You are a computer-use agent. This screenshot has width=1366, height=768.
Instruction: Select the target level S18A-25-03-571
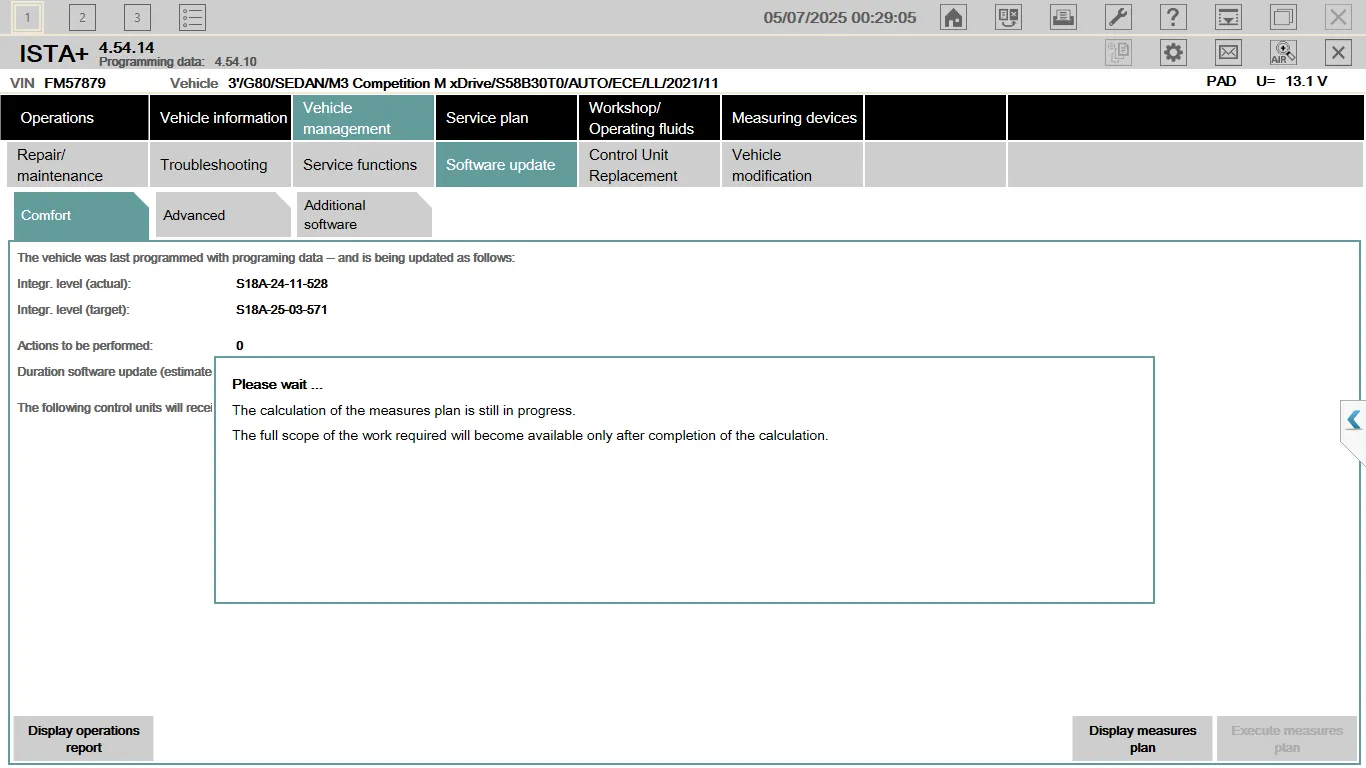[282, 310]
